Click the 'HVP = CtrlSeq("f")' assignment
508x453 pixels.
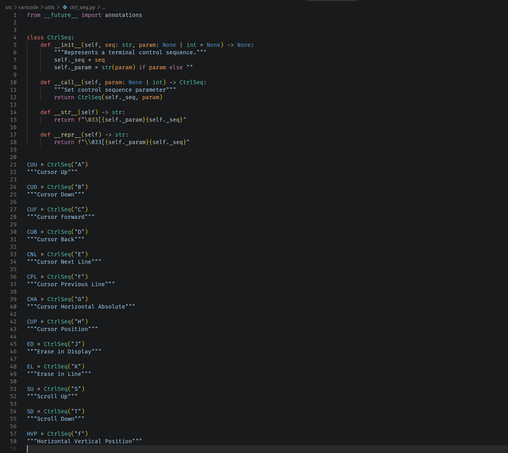tap(57, 434)
